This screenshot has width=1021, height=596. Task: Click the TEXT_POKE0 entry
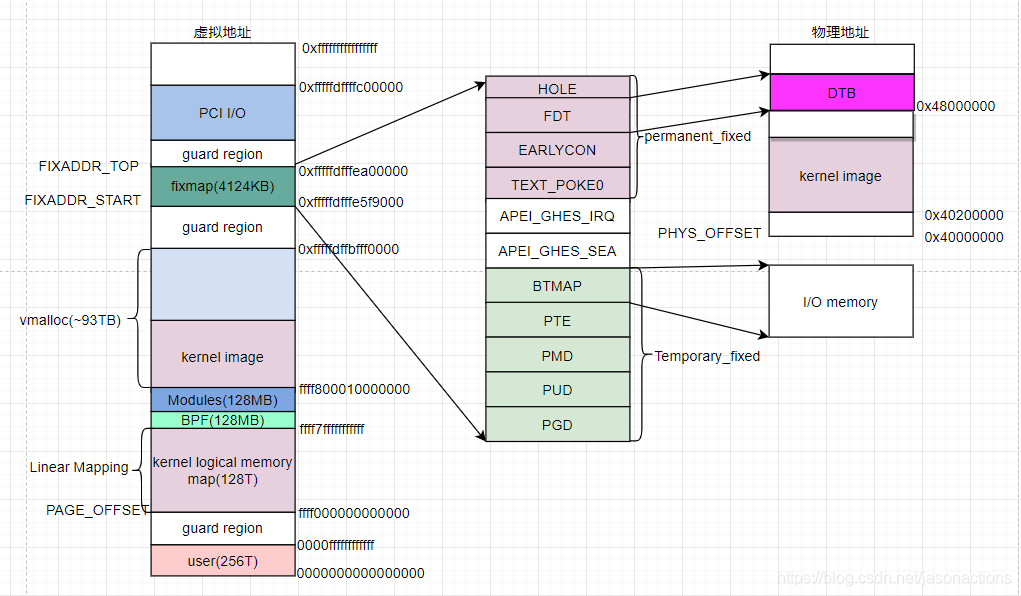557,184
